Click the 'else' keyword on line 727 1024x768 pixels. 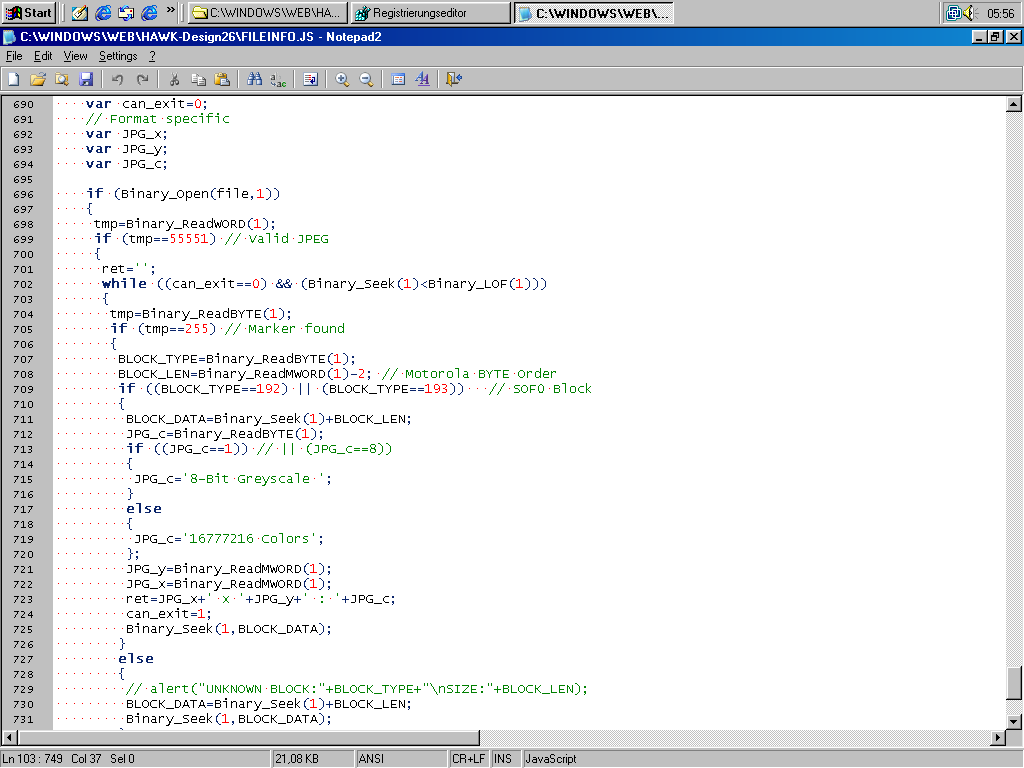pos(136,659)
